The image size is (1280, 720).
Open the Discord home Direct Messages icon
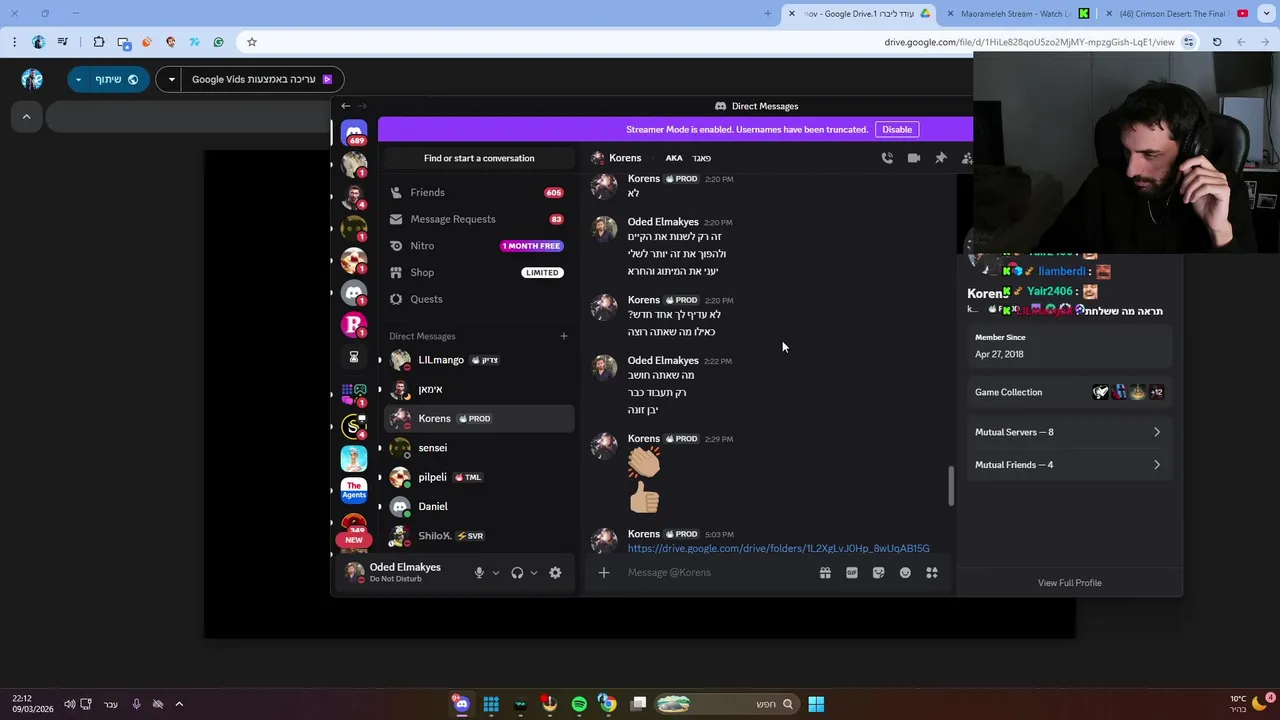(354, 132)
